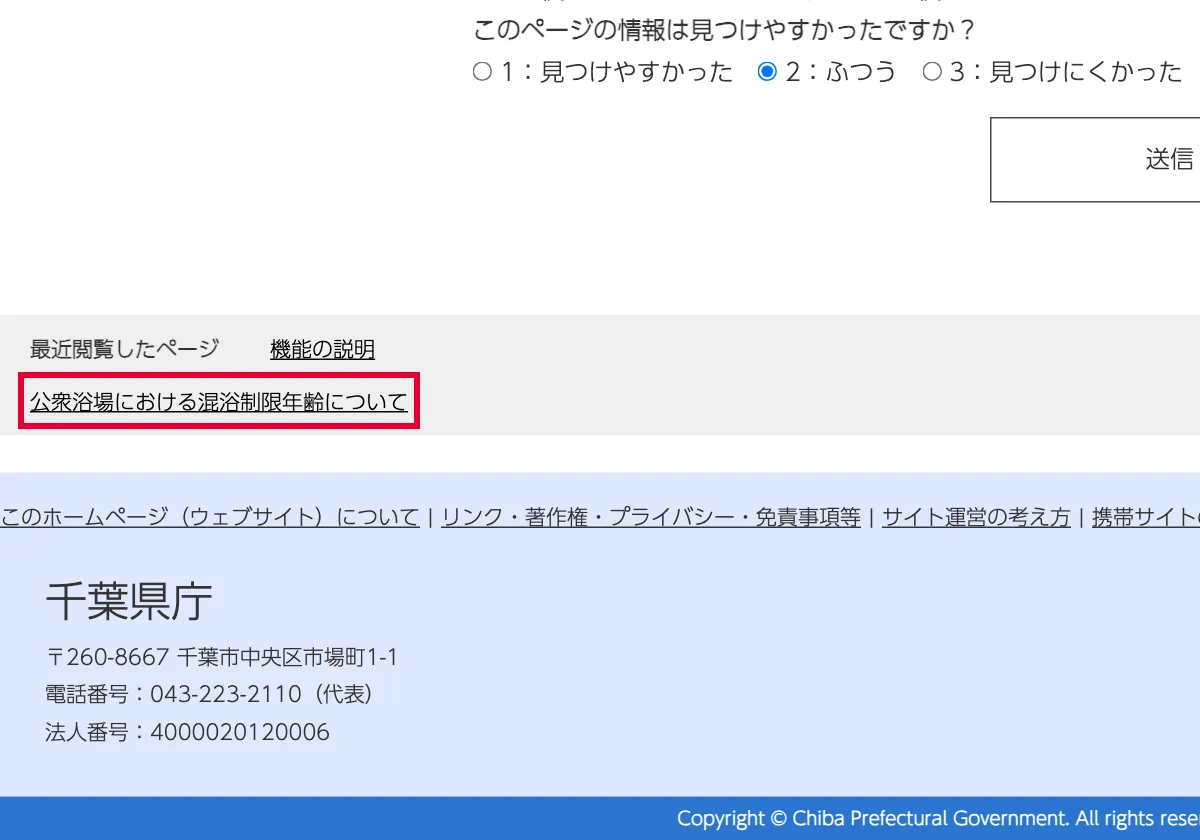The height and width of the screenshot is (840, 1200).
Task: Open 公衆浴場における混浴制限年齢について link
Action: (219, 402)
